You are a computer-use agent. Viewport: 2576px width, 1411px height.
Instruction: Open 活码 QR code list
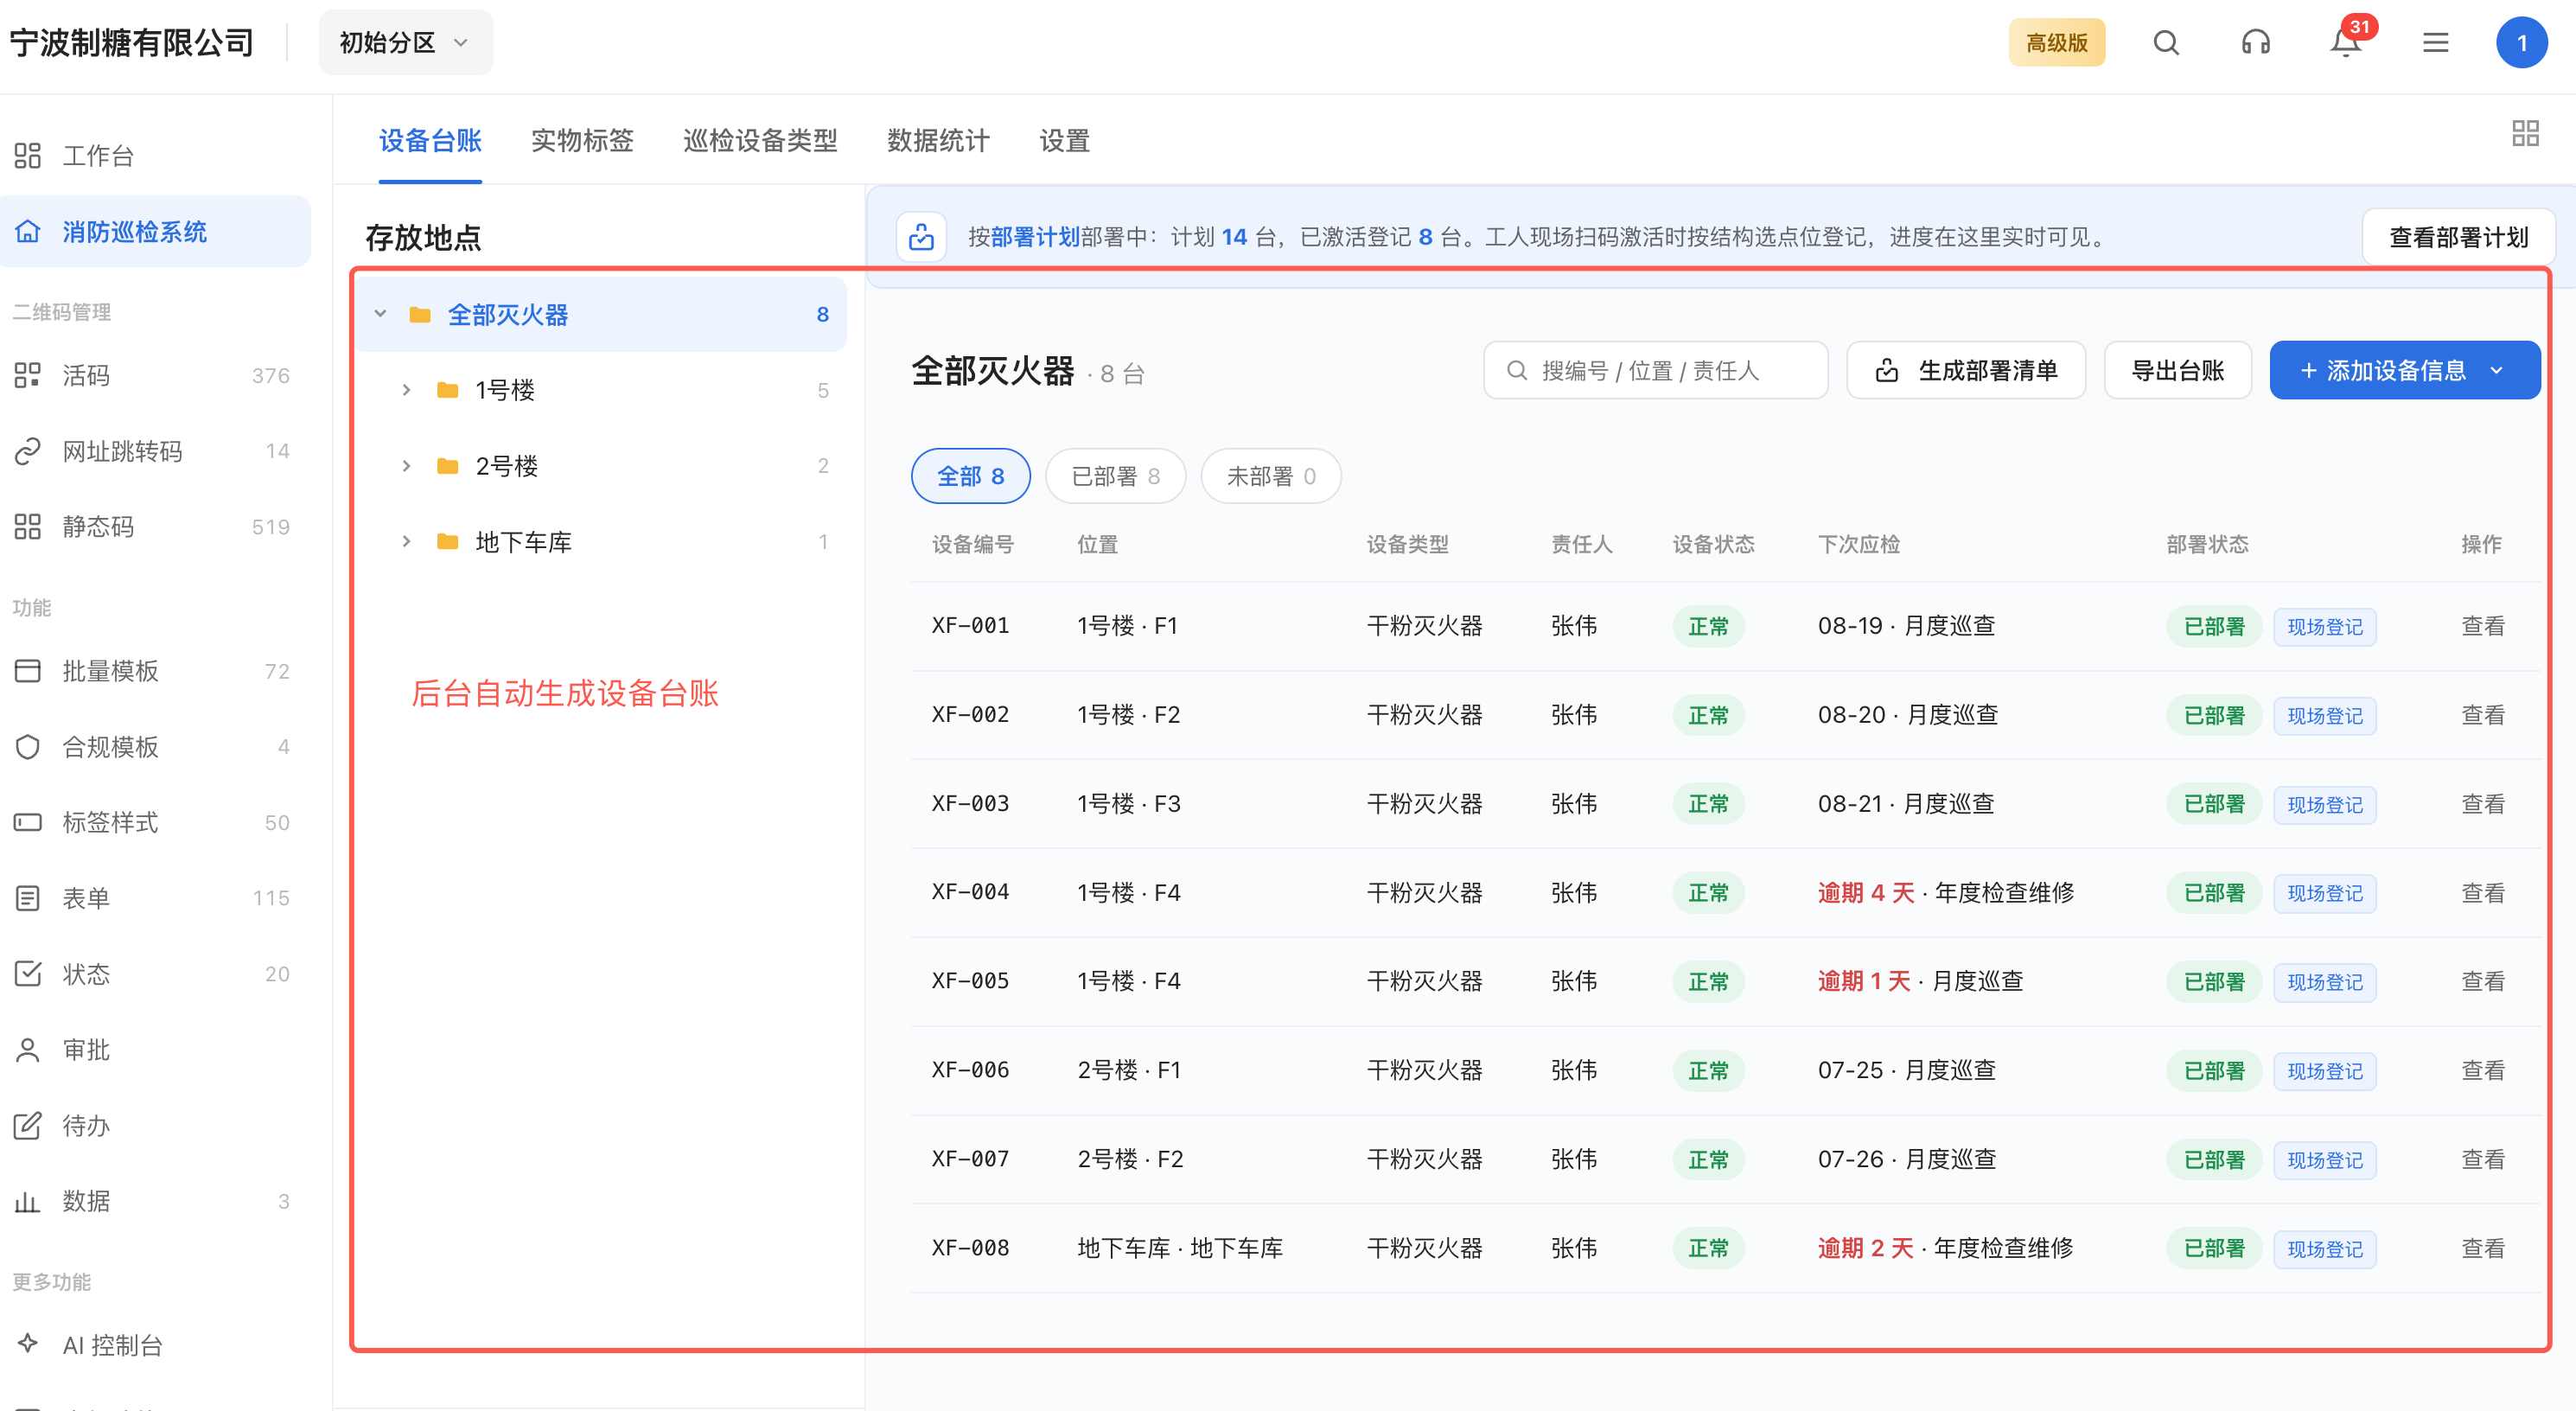coord(156,376)
